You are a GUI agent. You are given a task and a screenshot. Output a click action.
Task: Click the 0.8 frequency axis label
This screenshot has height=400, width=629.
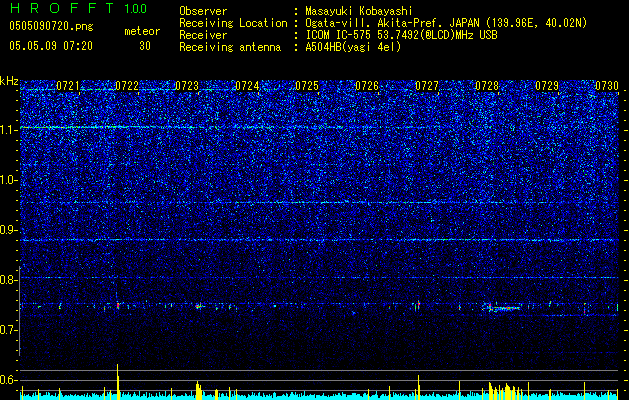pos(9,280)
